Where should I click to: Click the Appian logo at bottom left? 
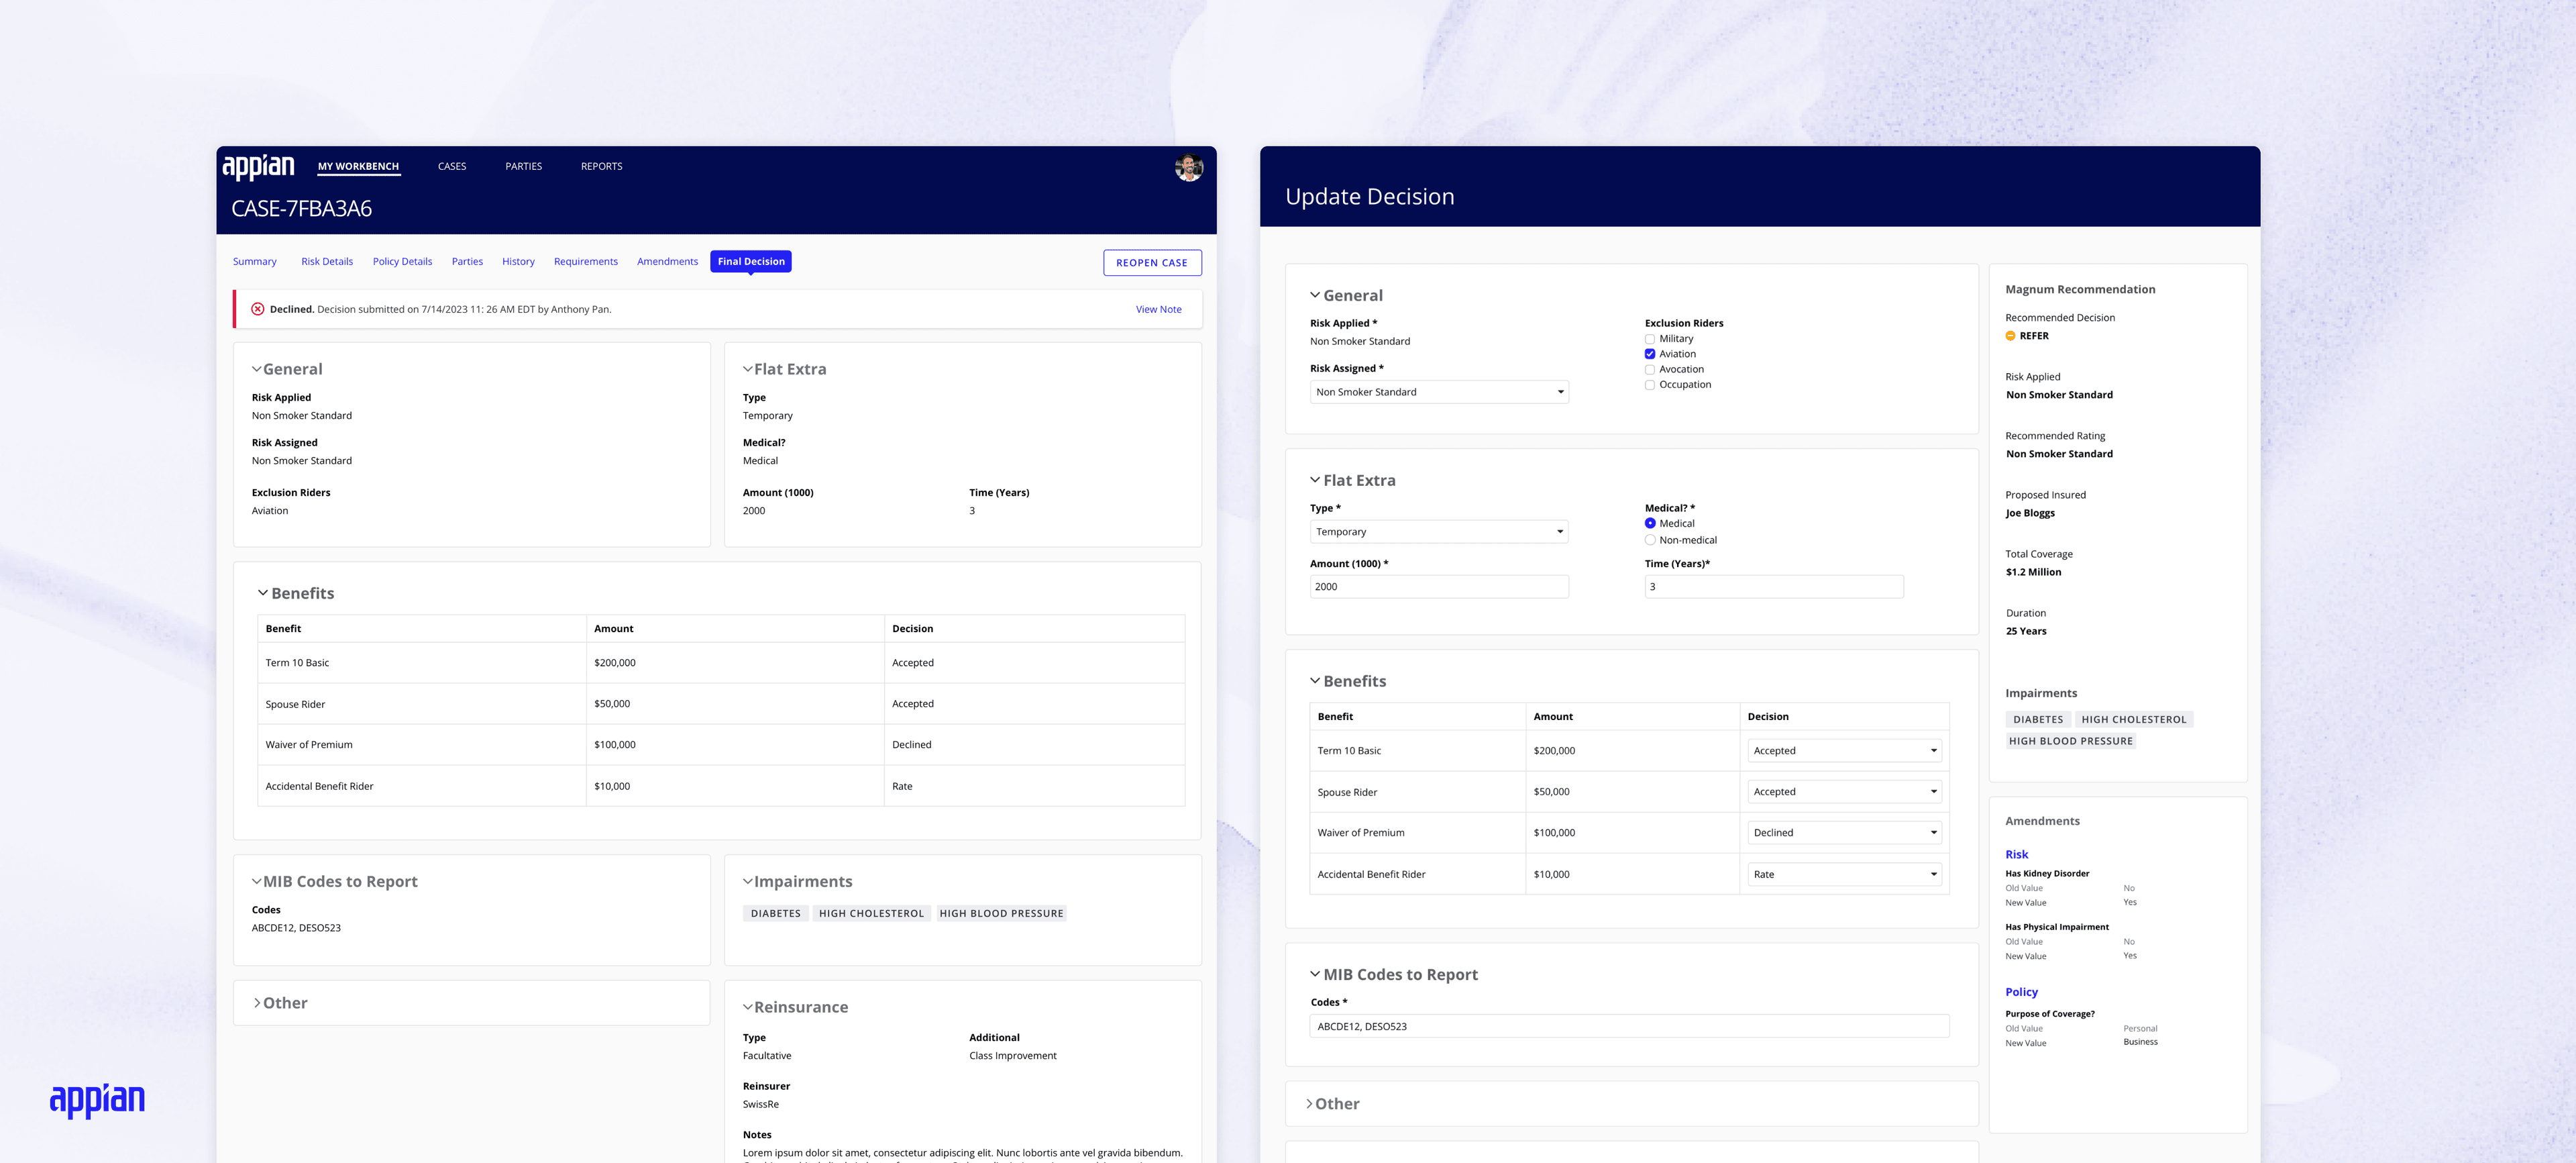tap(97, 1099)
